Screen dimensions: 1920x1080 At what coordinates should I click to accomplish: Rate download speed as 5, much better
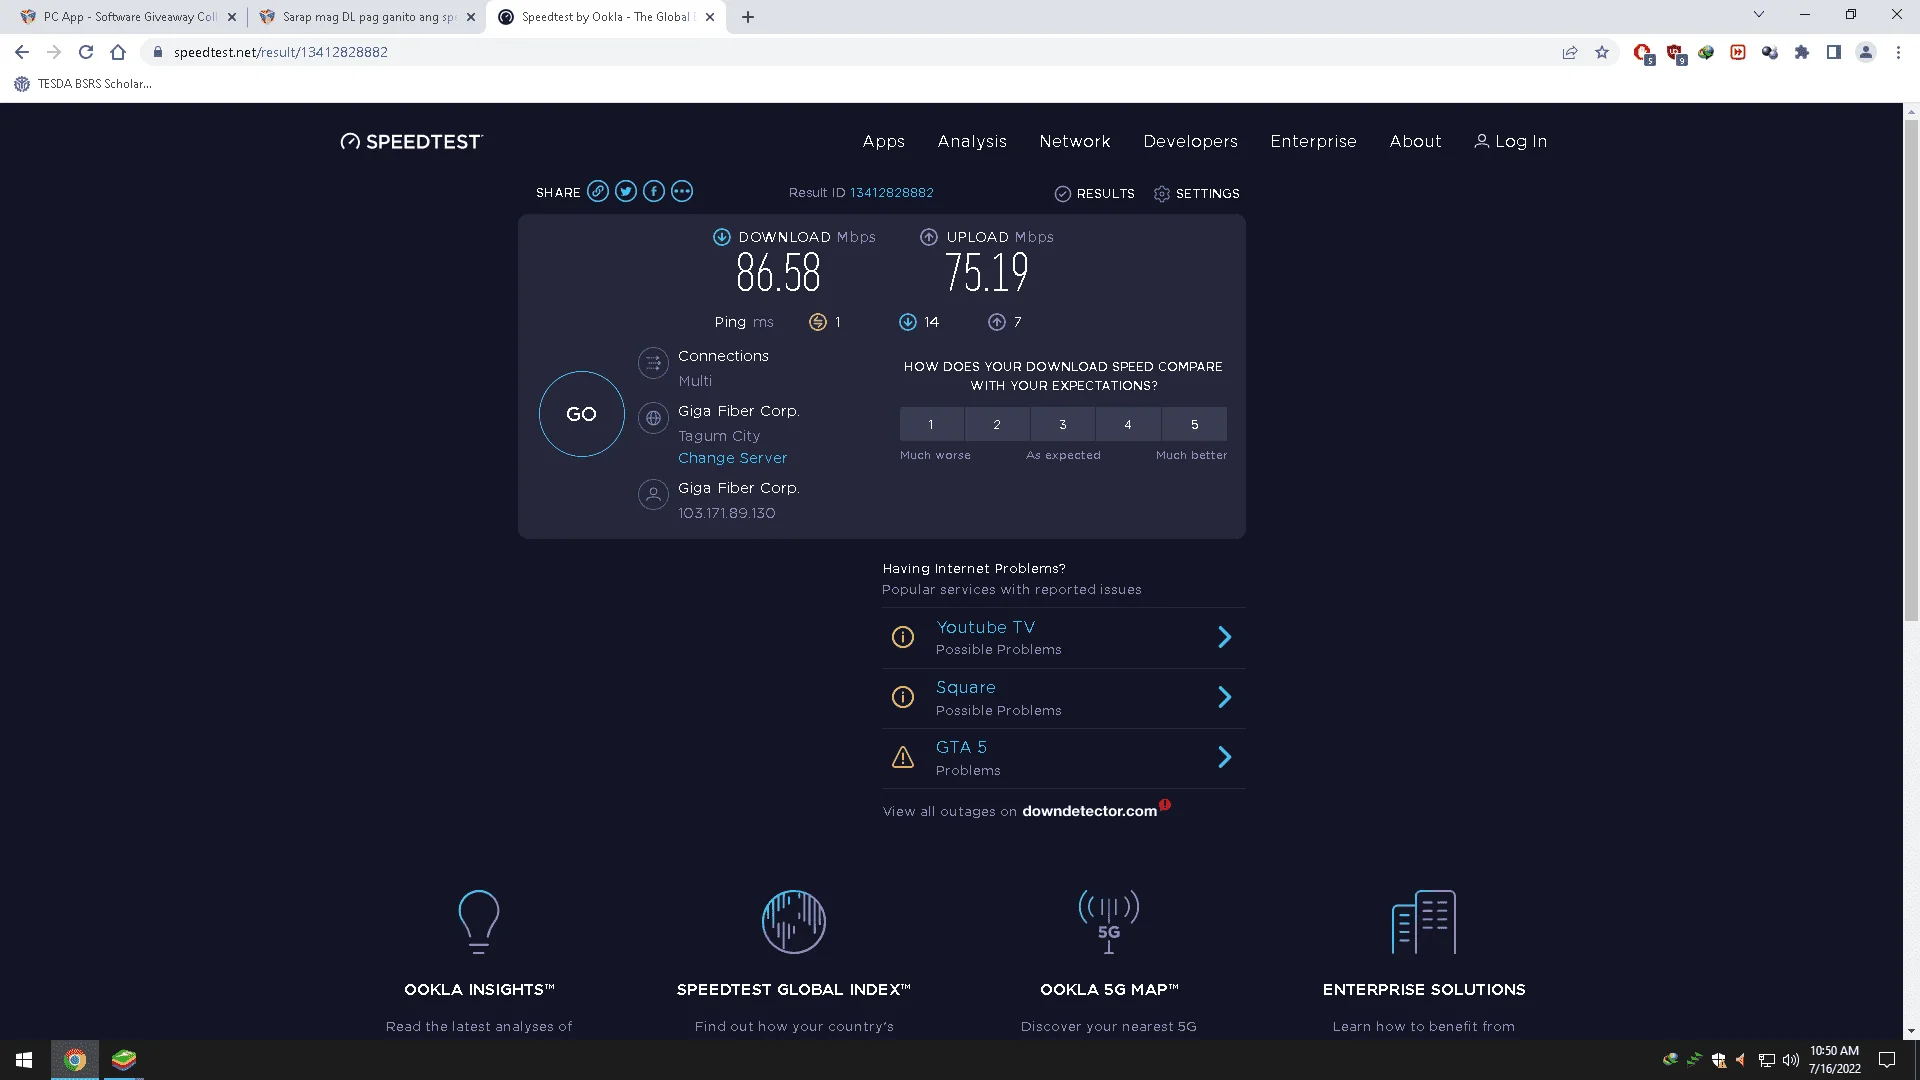coord(1195,425)
